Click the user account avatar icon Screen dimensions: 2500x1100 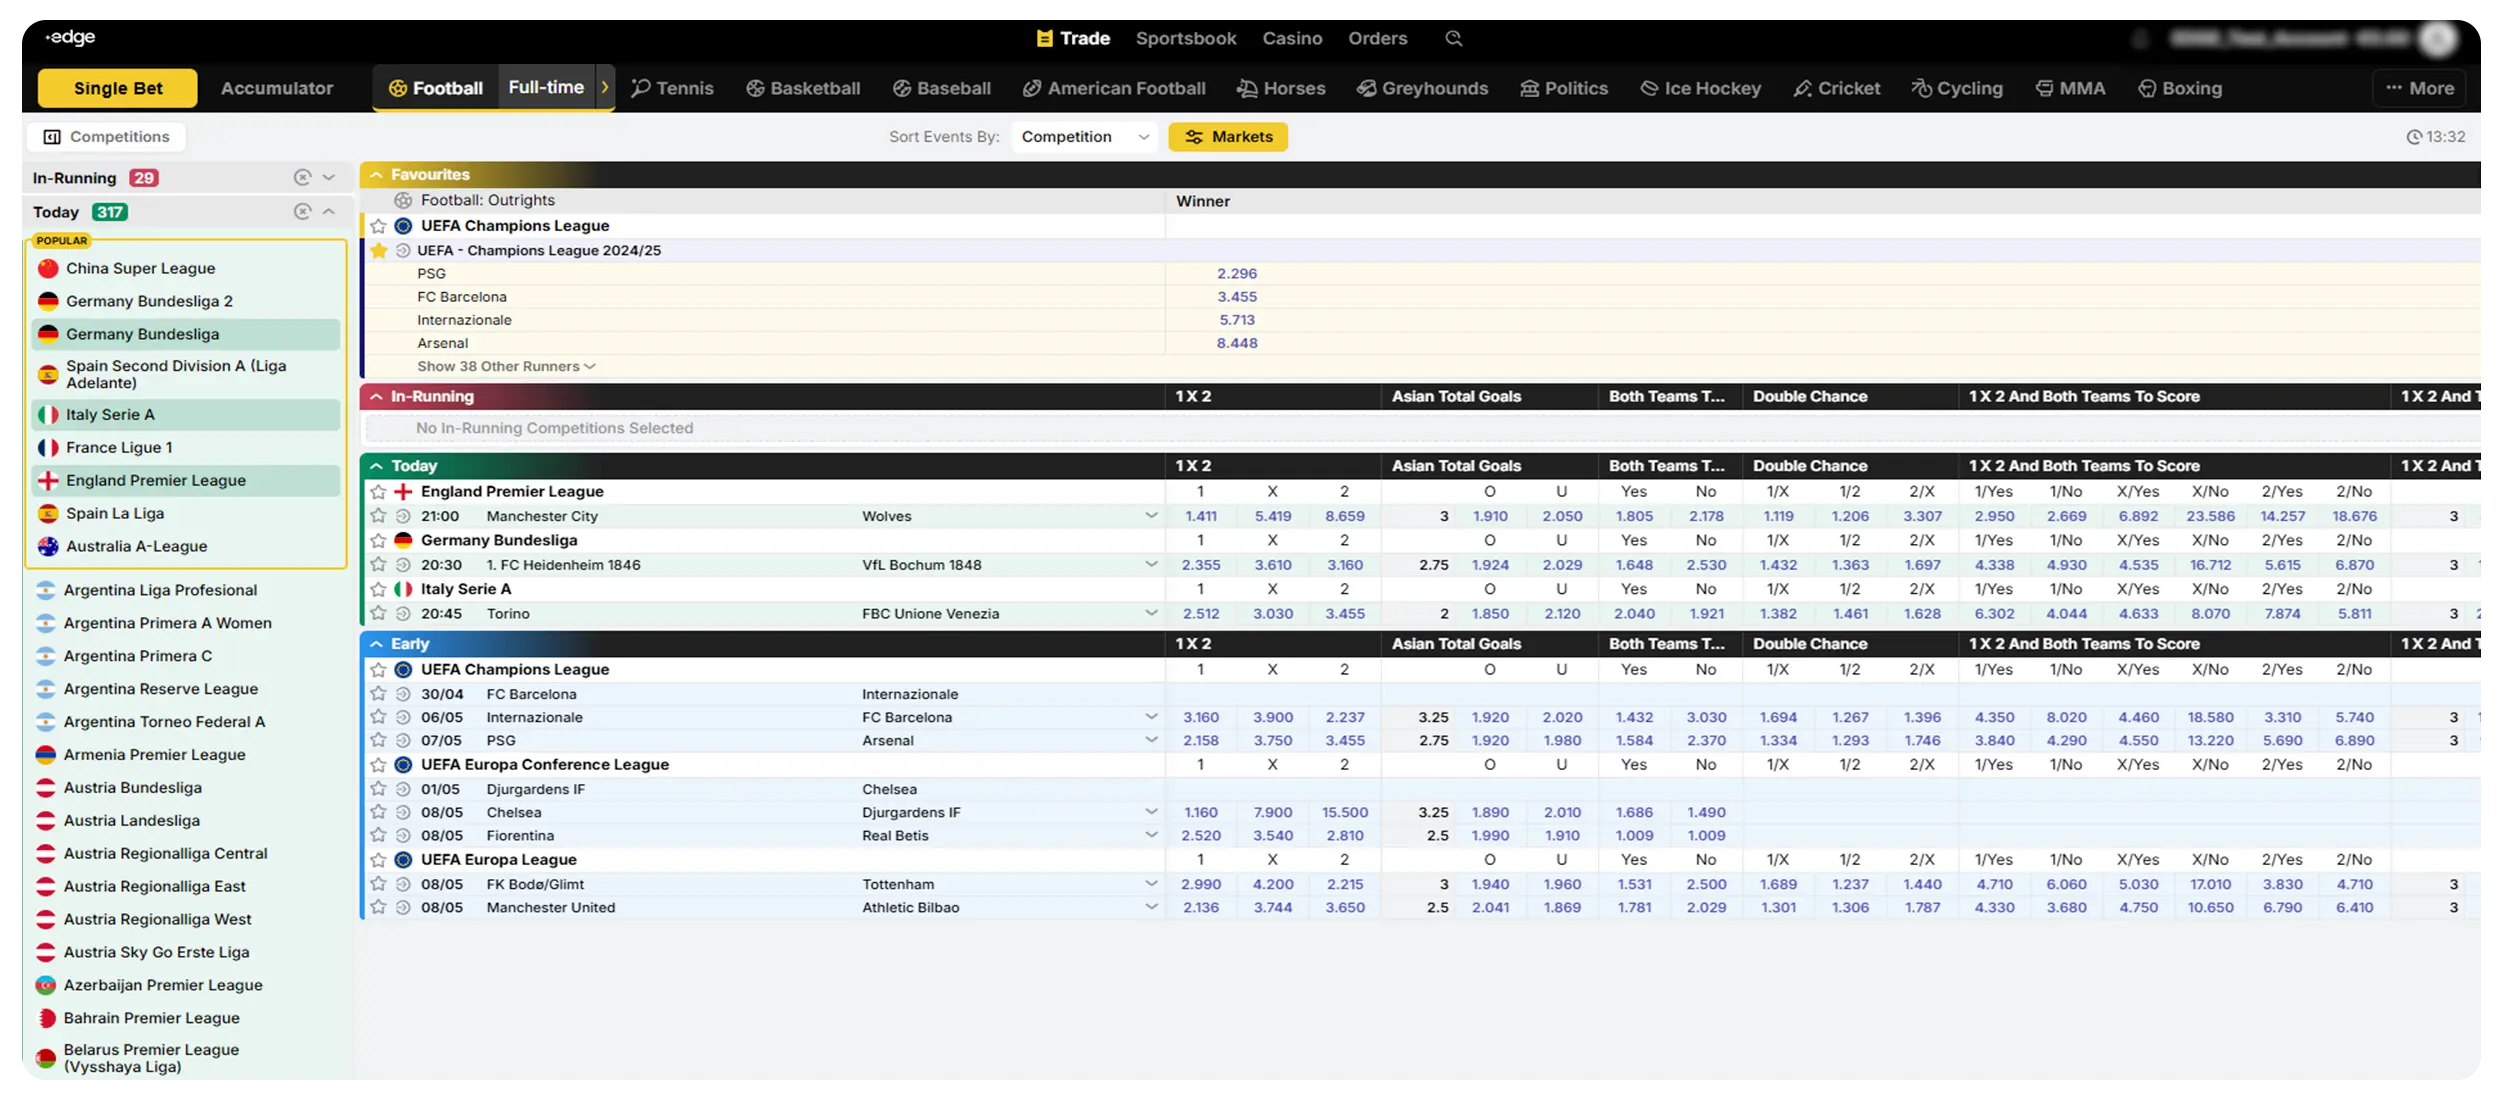coord(2437,39)
